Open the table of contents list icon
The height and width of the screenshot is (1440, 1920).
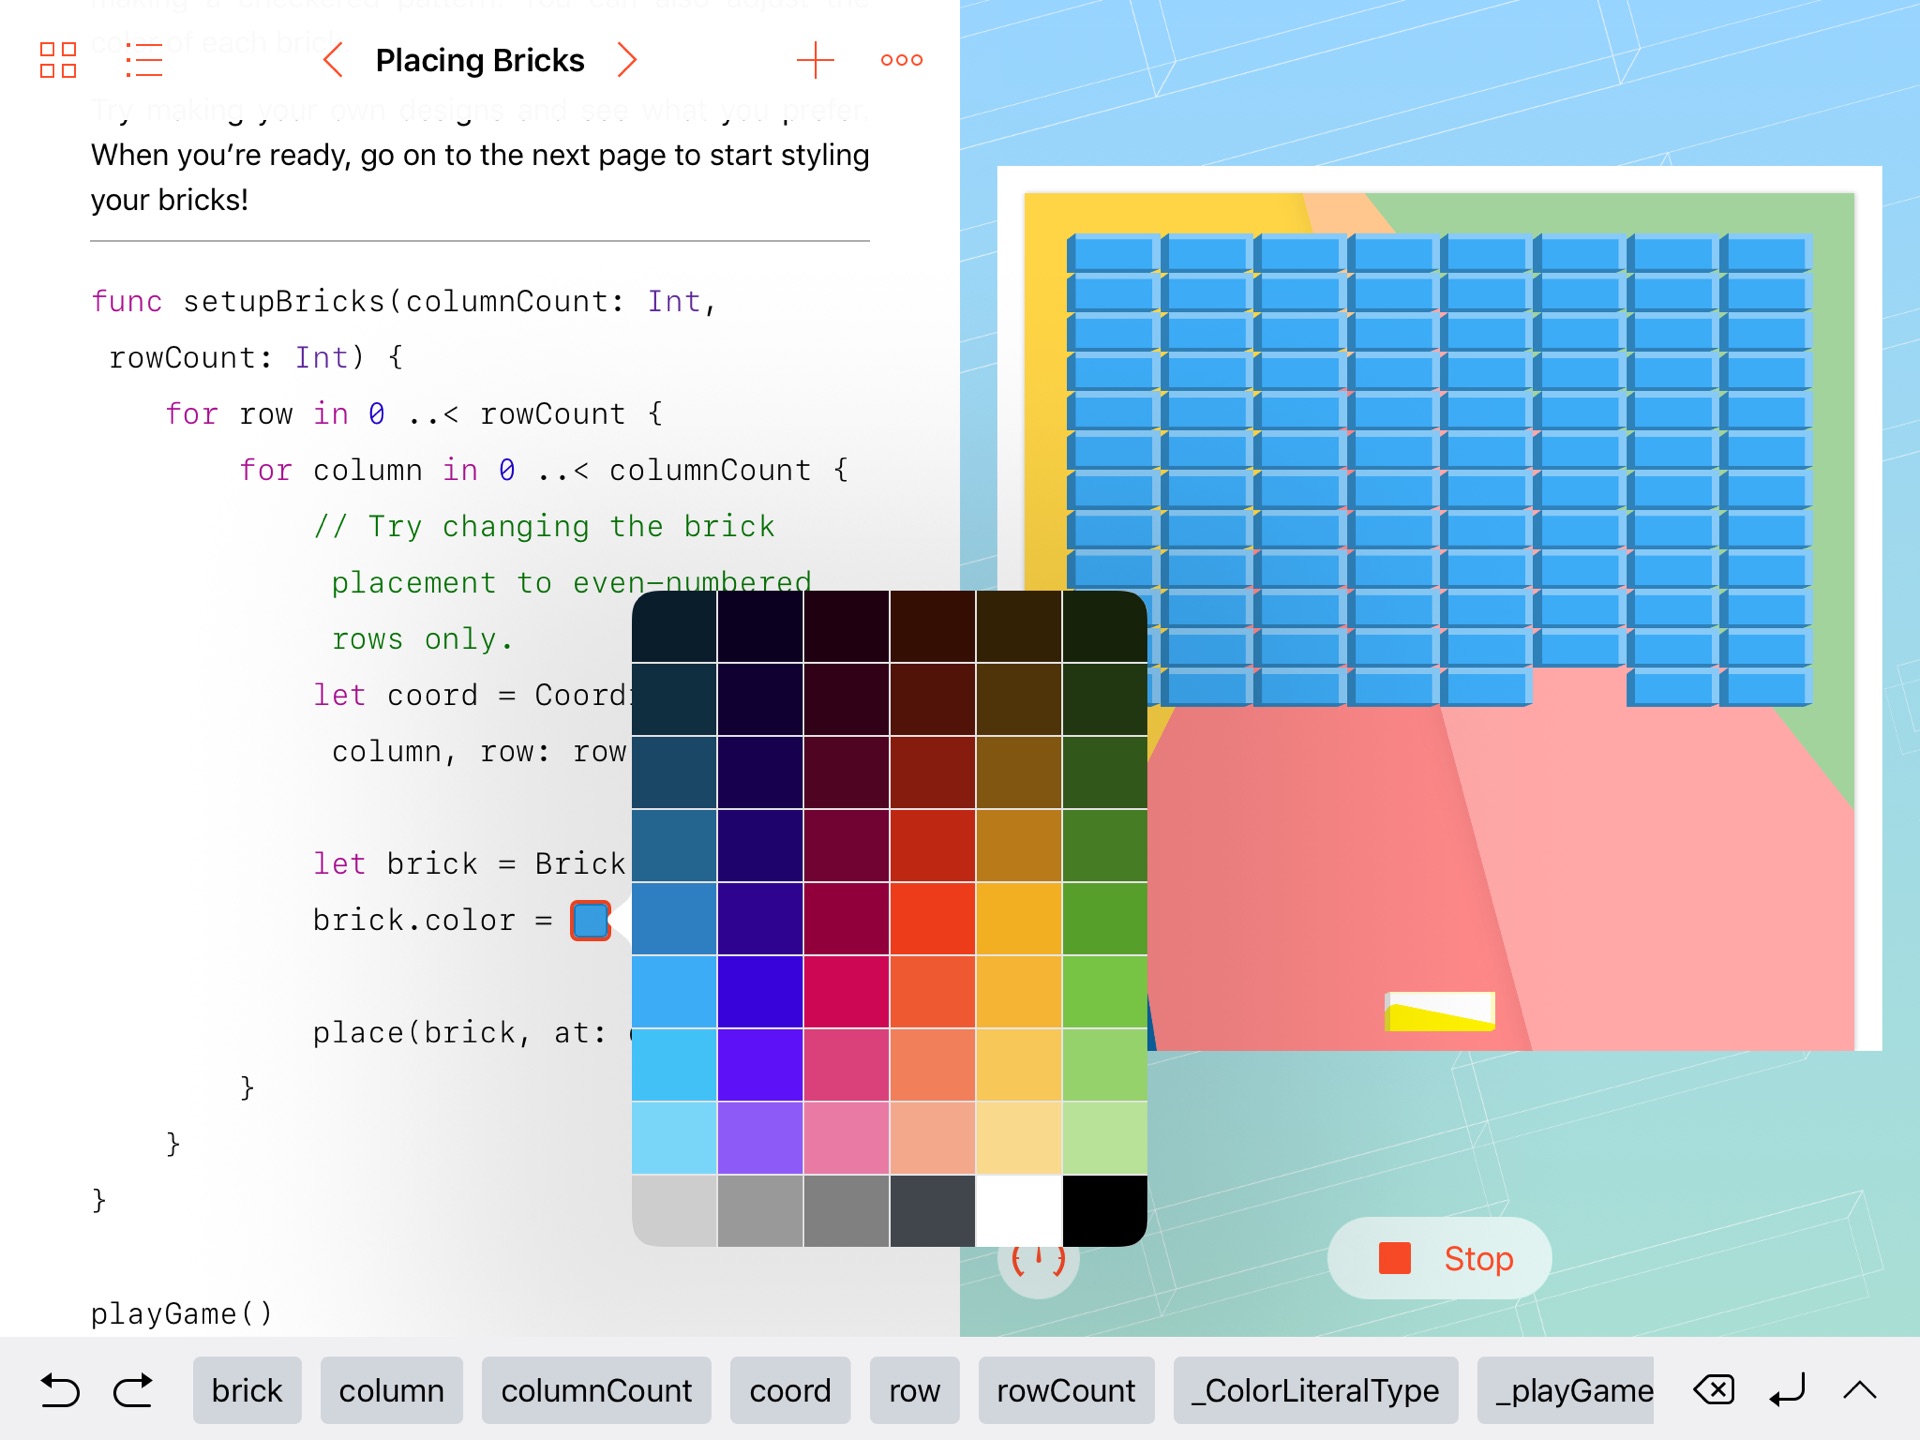point(144,60)
